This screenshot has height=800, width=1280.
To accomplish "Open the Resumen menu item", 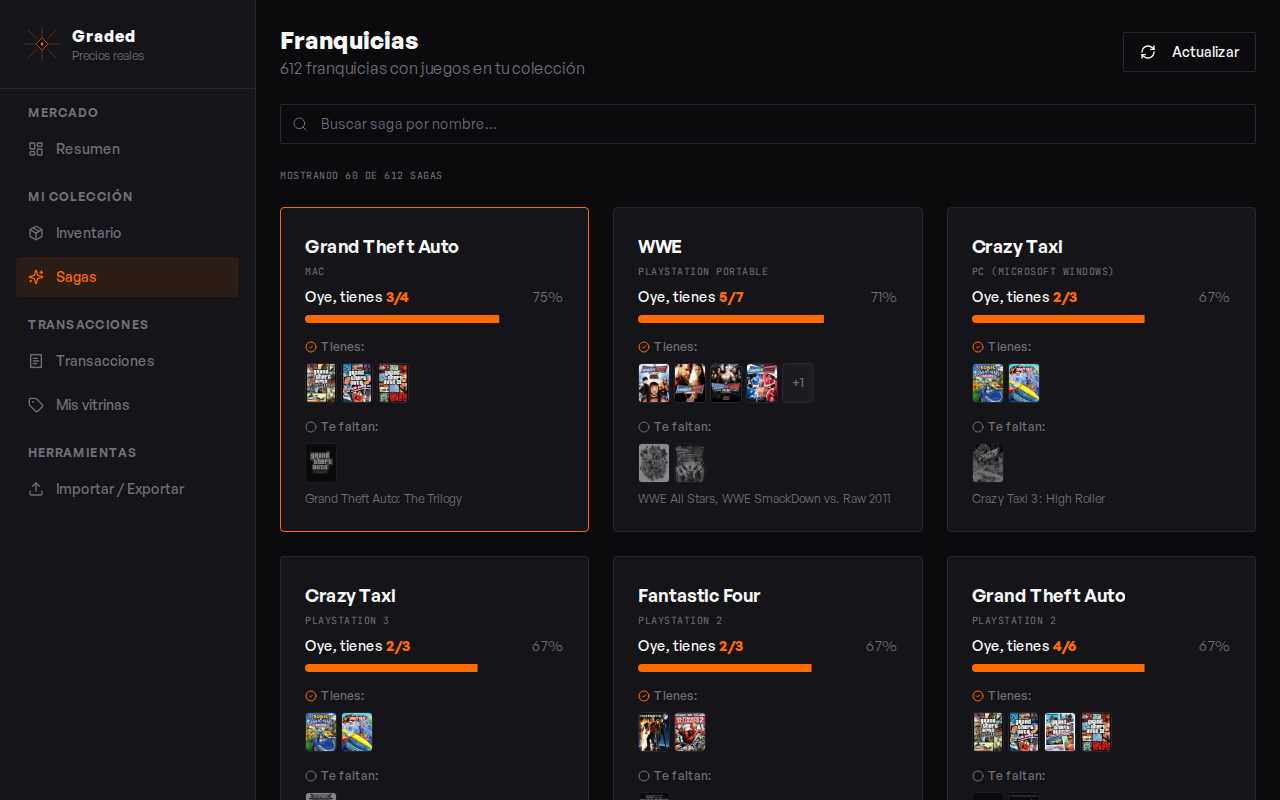I will pos(88,149).
